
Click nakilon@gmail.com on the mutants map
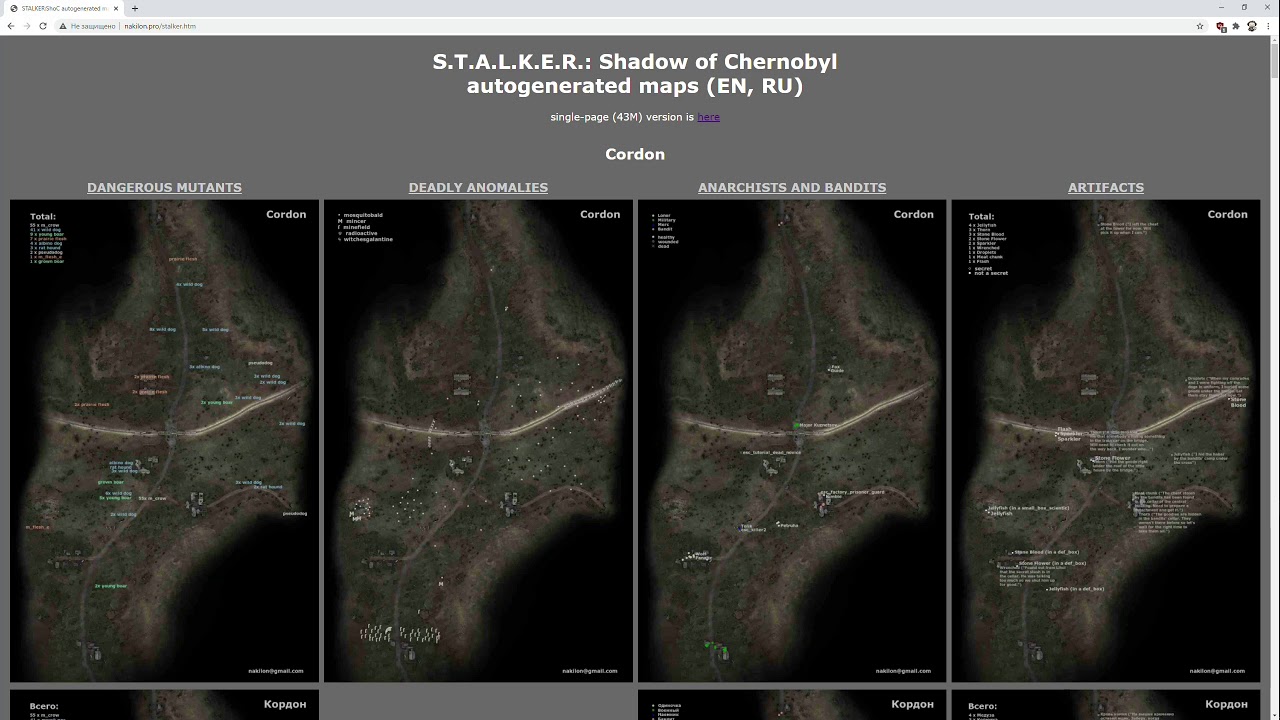coord(276,671)
